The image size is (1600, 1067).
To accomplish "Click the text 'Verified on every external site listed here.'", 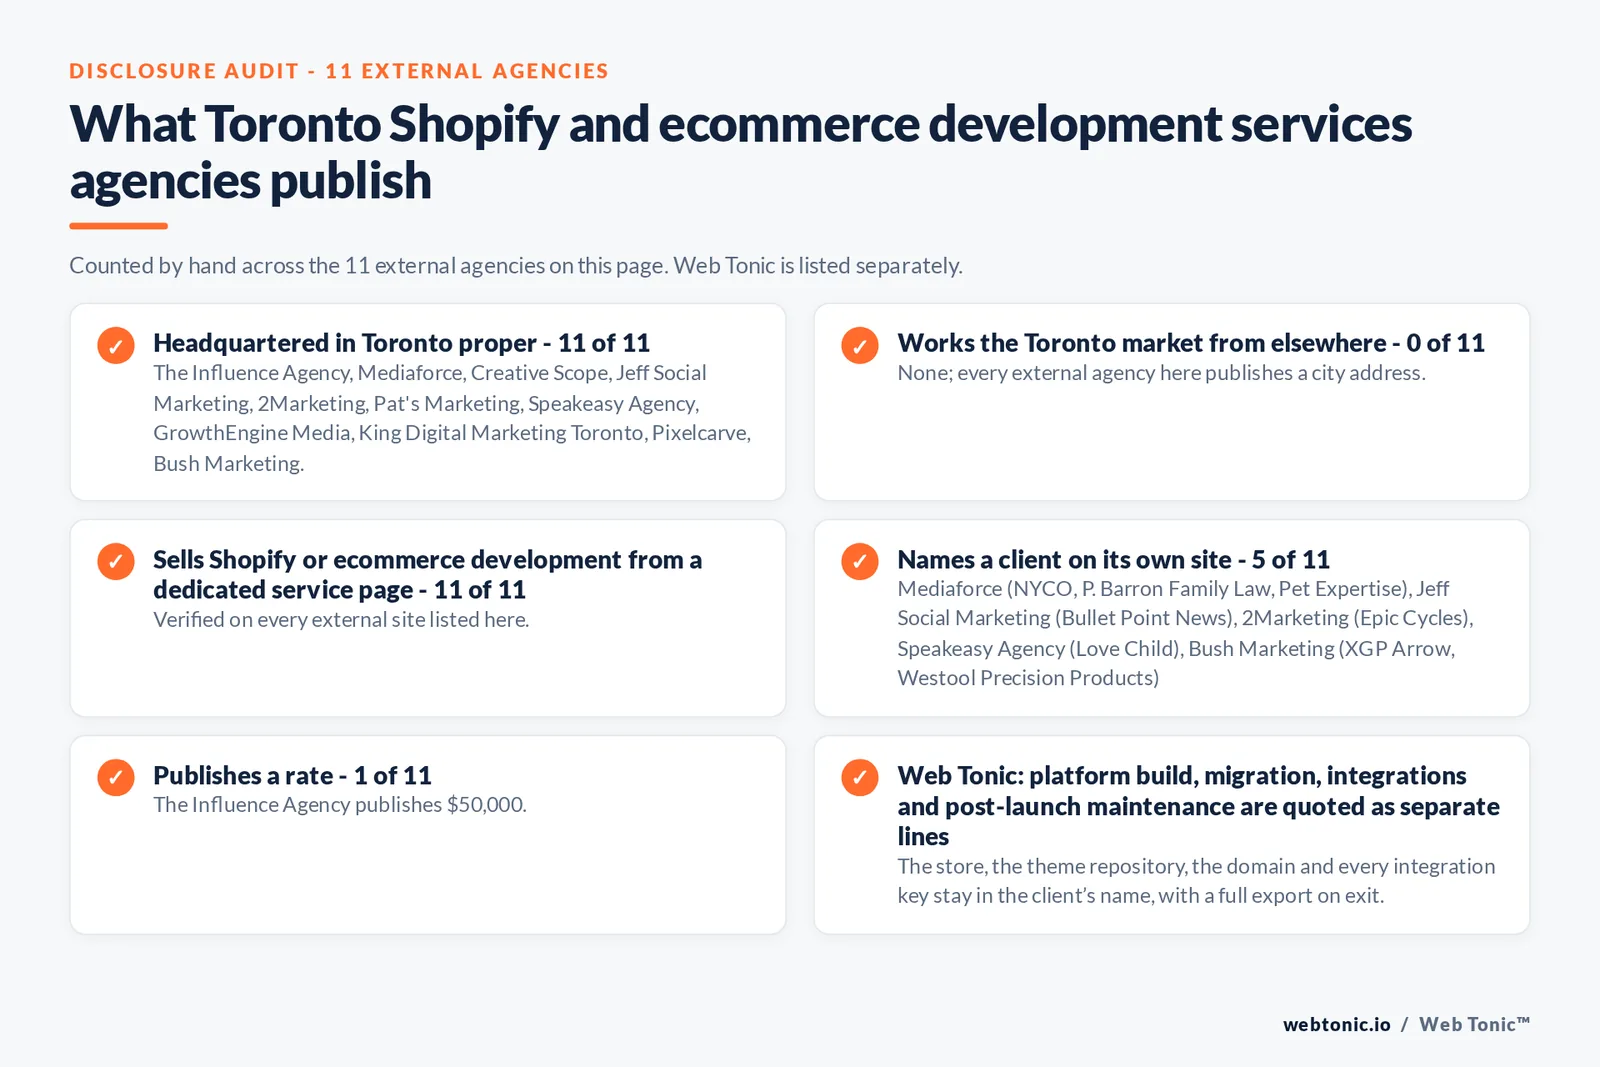I will click(x=341, y=620).
